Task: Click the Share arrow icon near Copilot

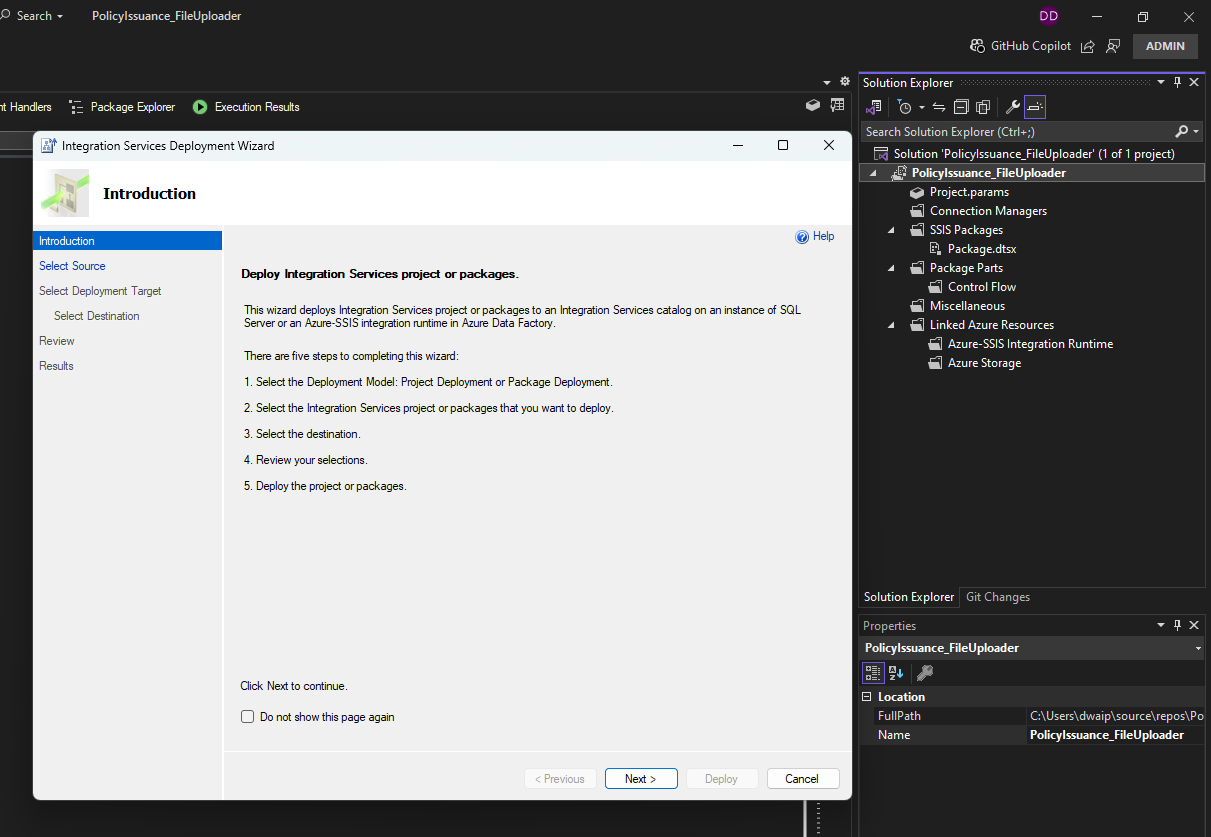Action: click(x=1087, y=46)
